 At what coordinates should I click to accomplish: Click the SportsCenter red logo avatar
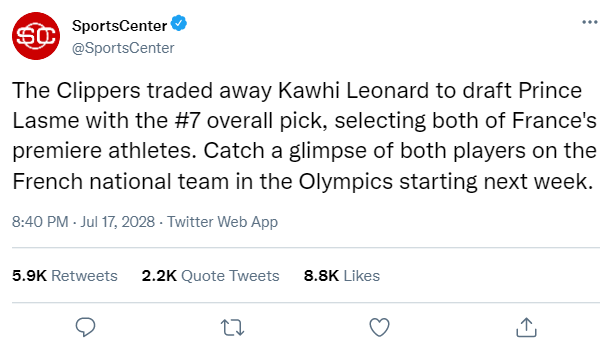click(36, 36)
